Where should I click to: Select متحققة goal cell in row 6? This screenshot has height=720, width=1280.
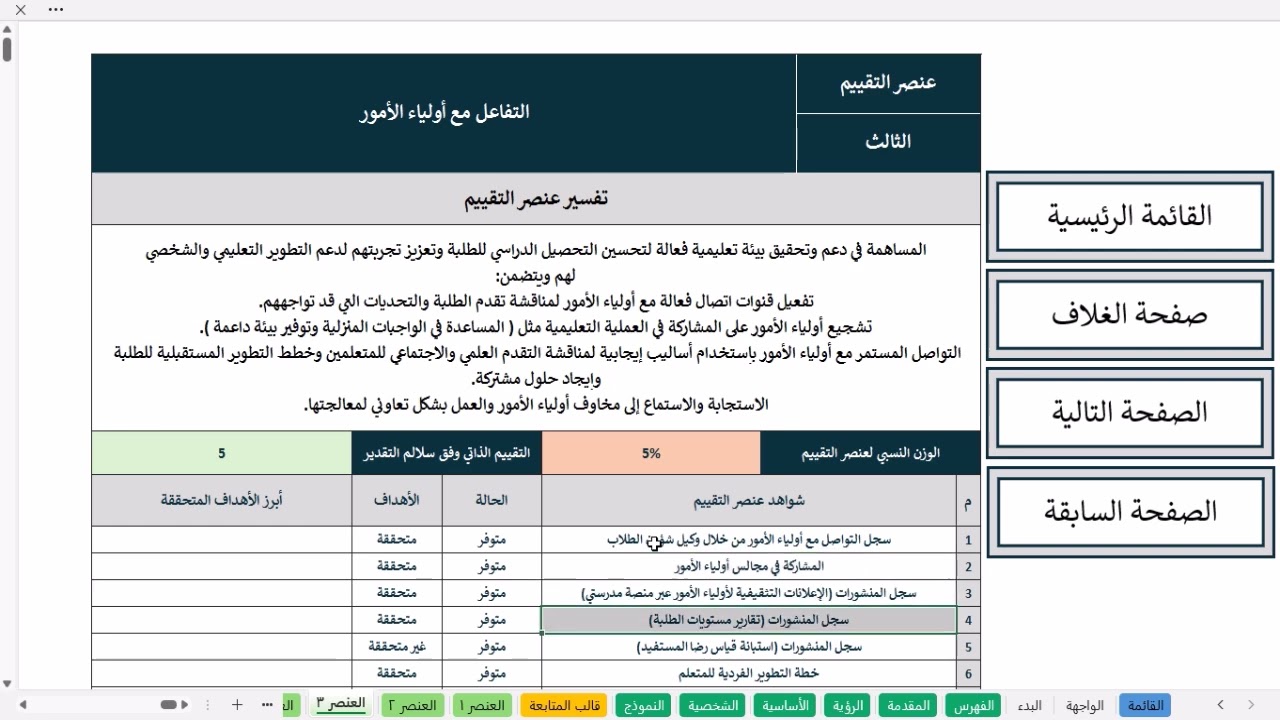397,674
